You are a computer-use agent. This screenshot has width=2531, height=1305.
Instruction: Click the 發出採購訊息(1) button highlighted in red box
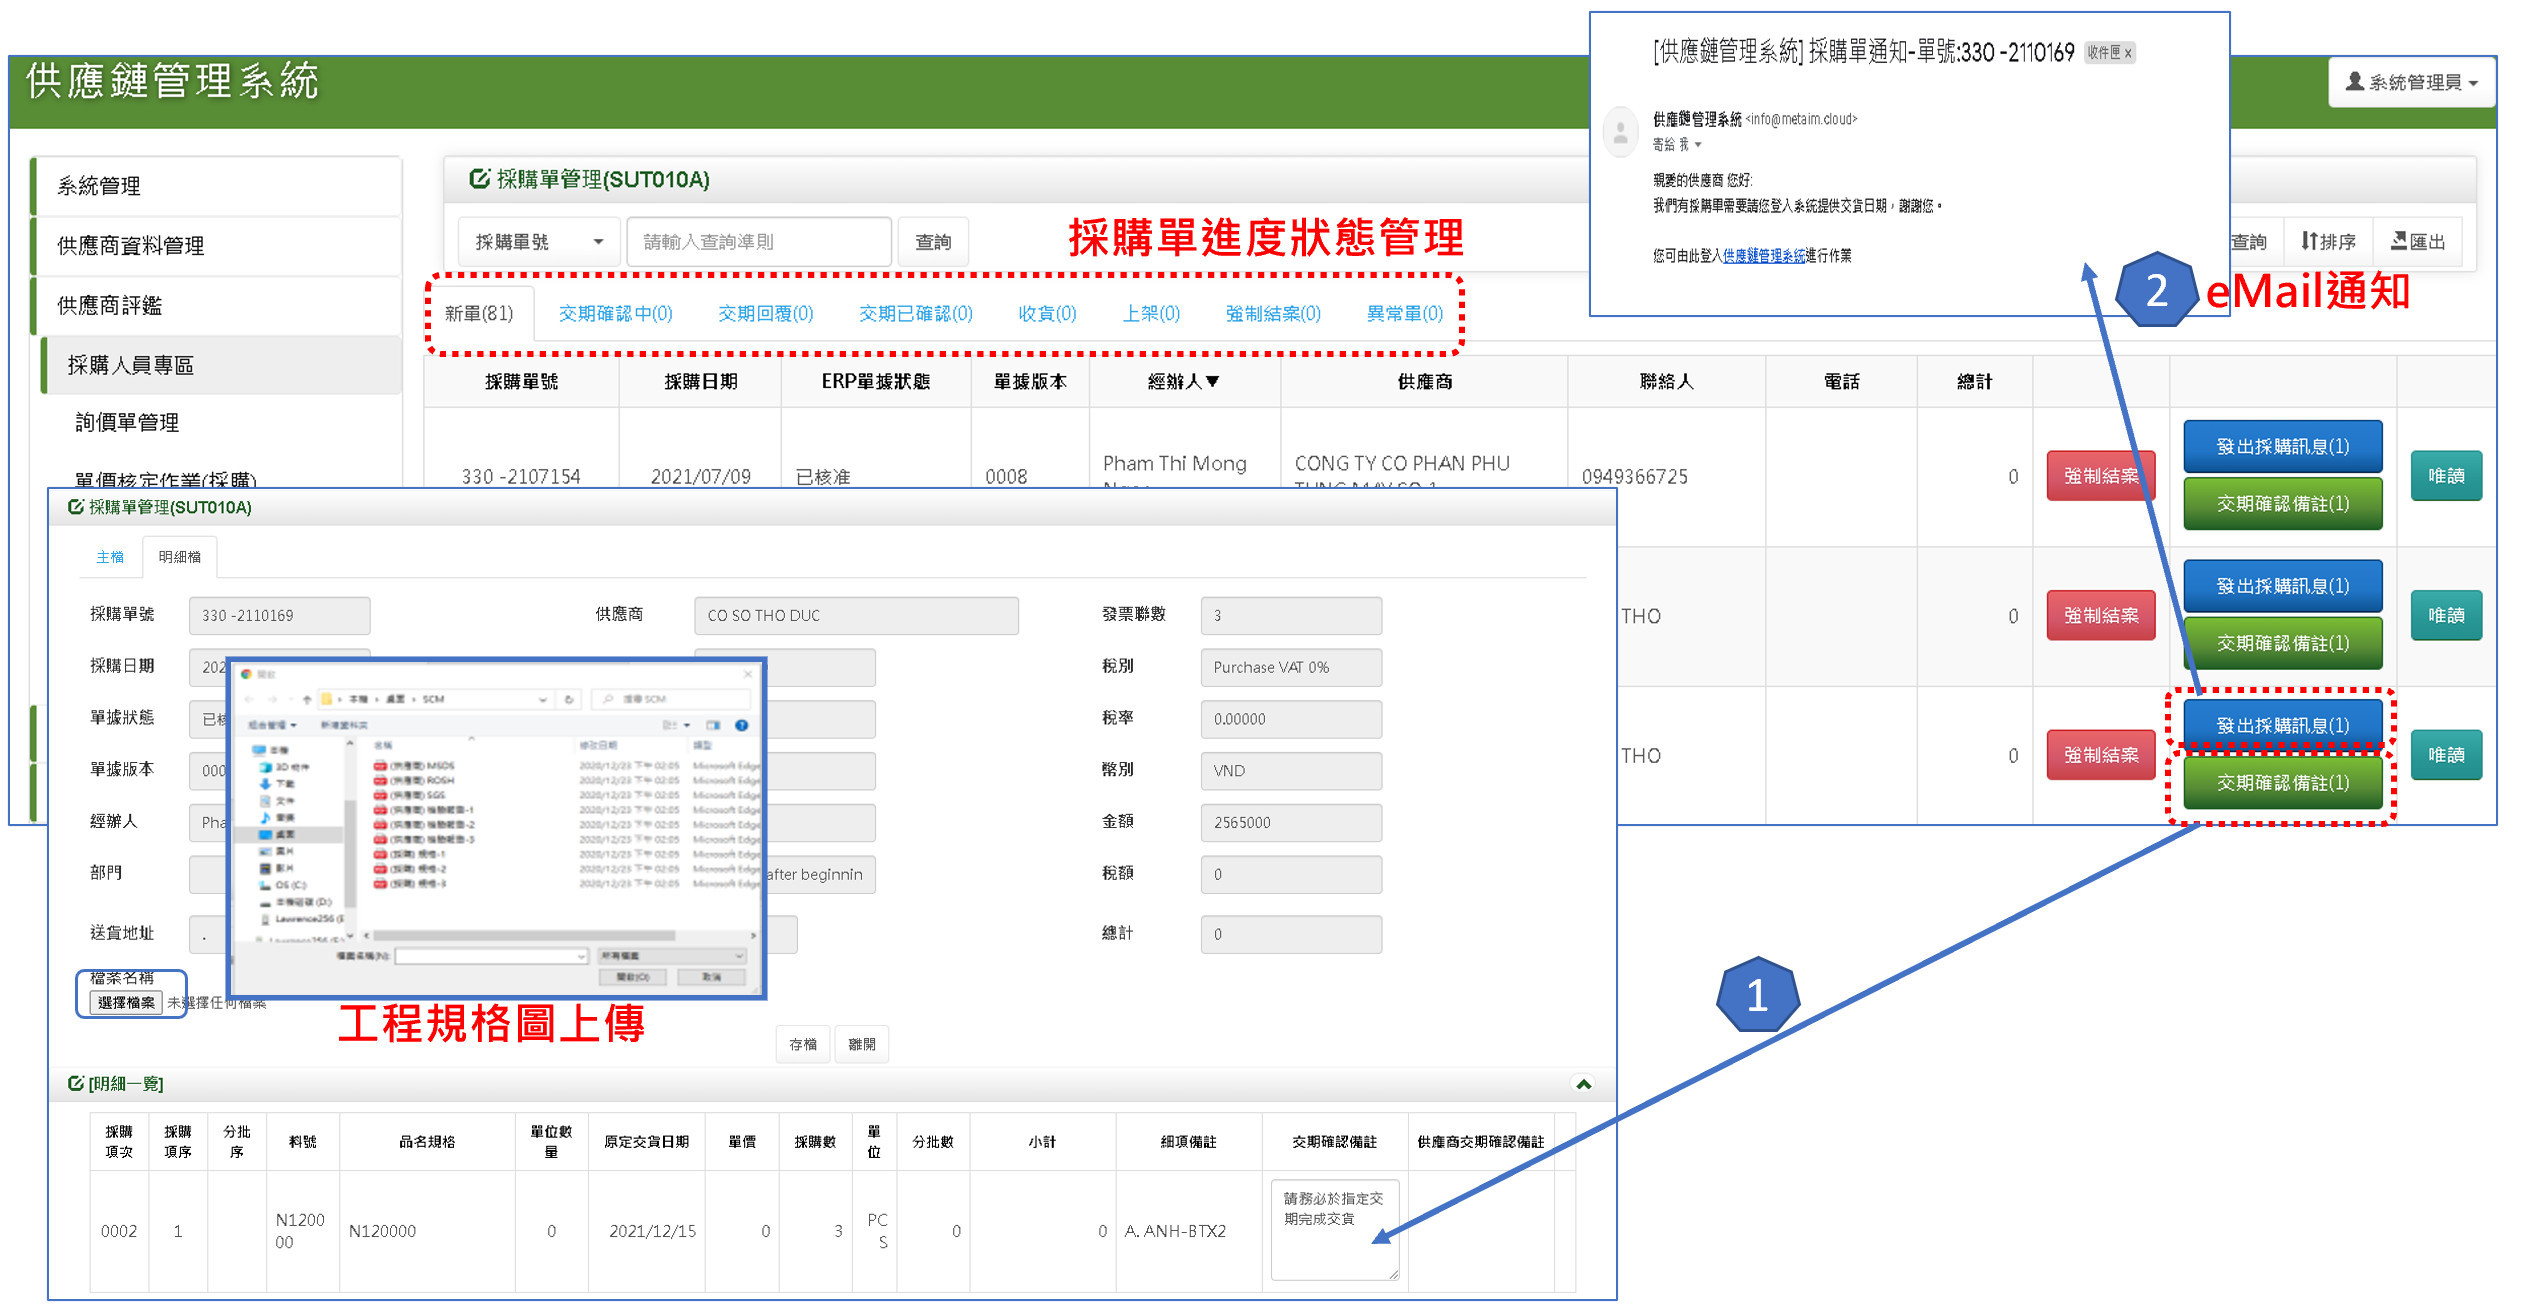click(2282, 725)
